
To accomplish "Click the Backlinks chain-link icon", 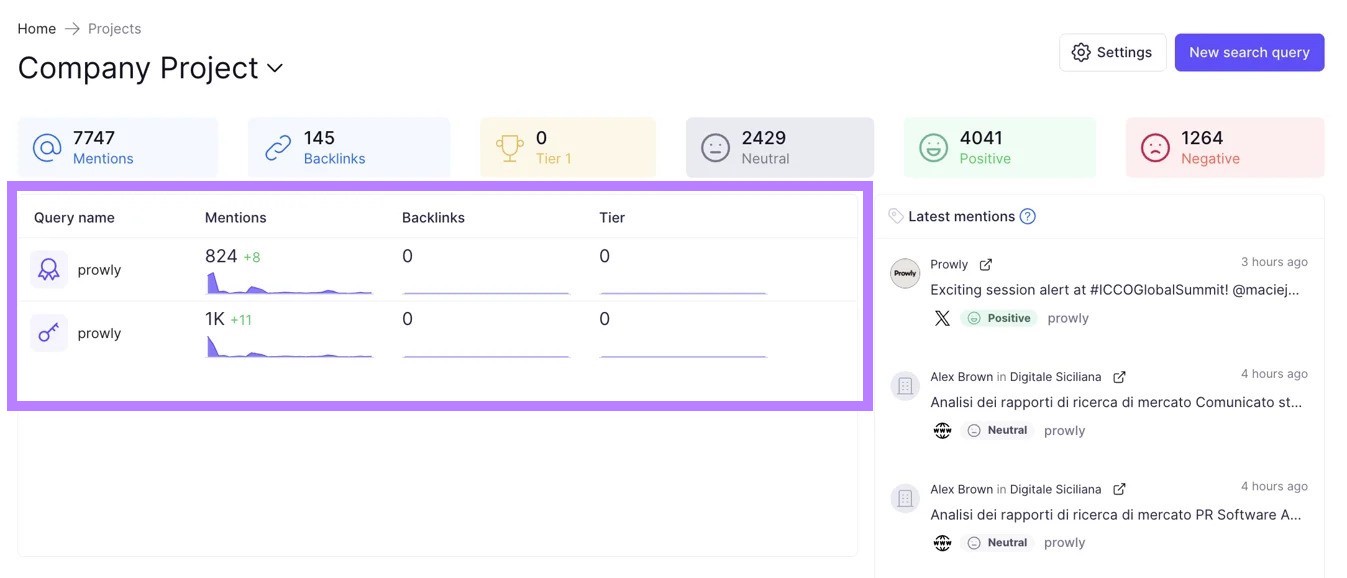I will click(277, 146).
